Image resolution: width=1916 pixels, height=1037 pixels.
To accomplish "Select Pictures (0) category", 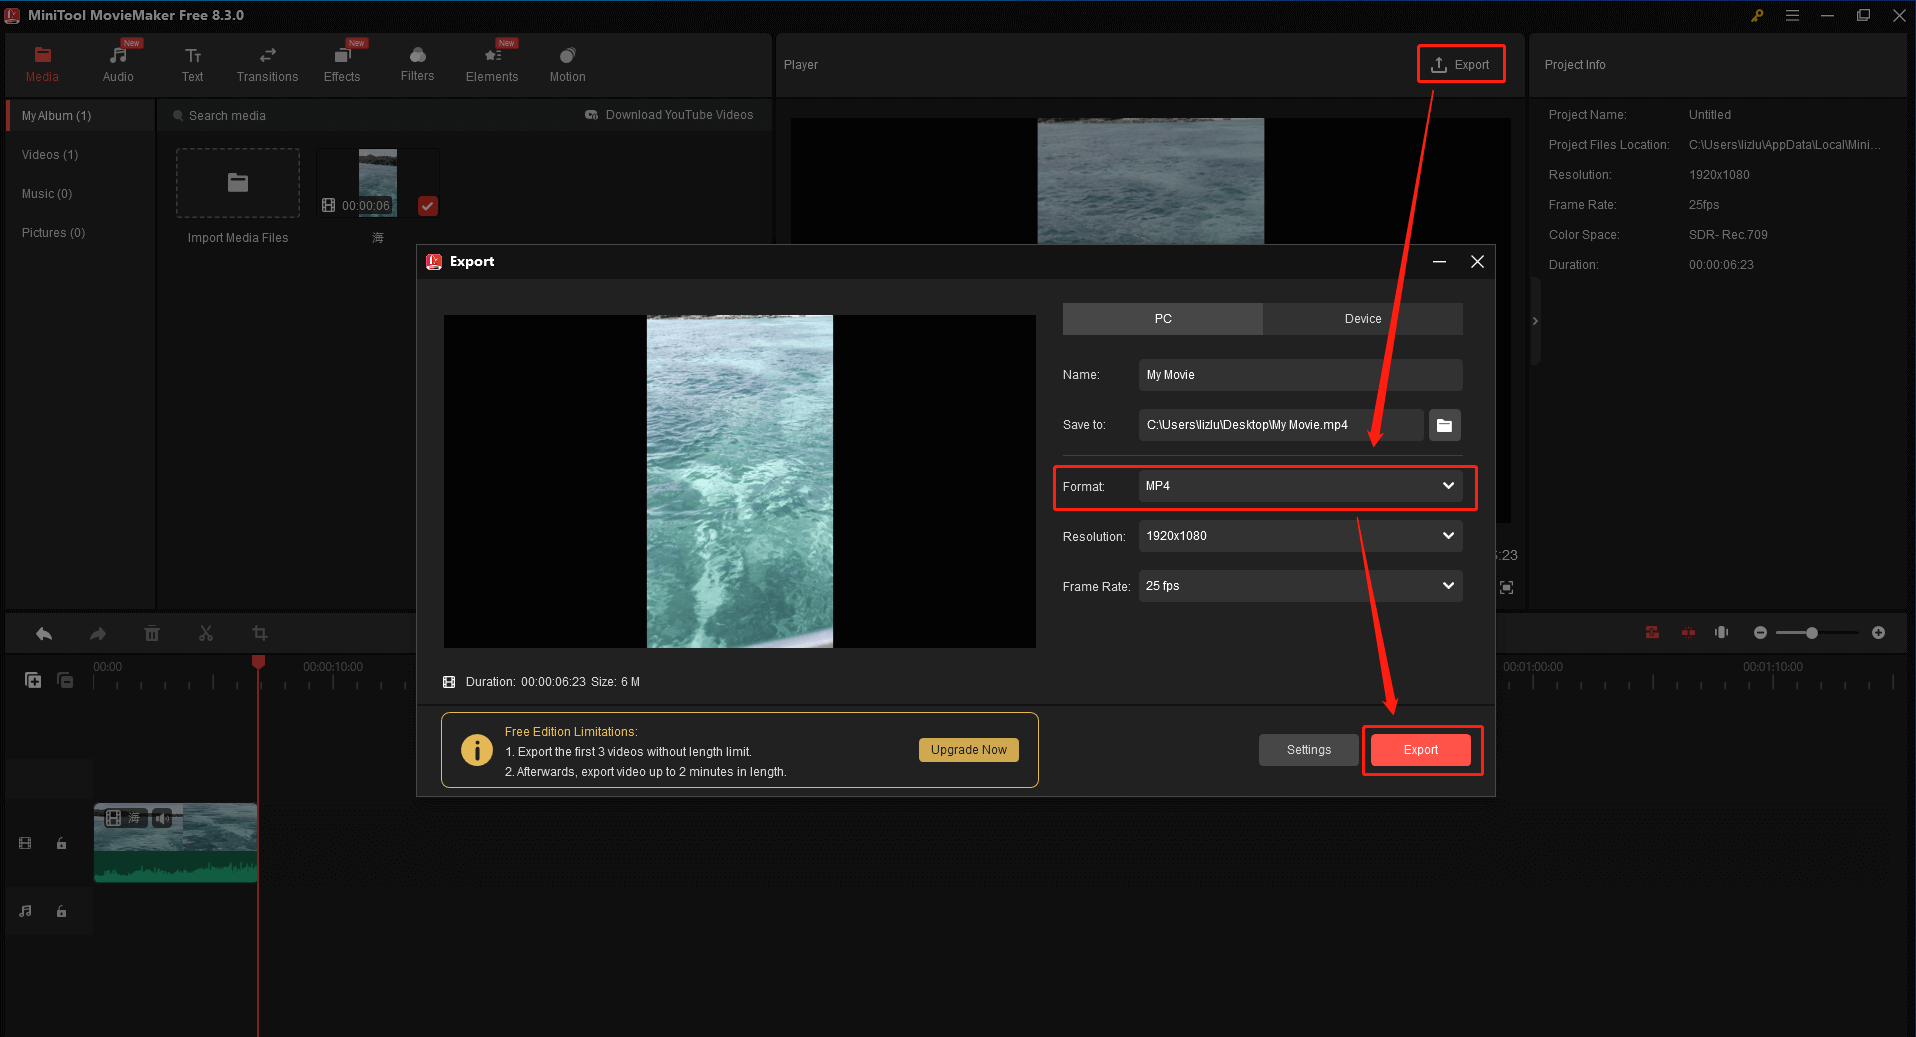I will tap(53, 233).
